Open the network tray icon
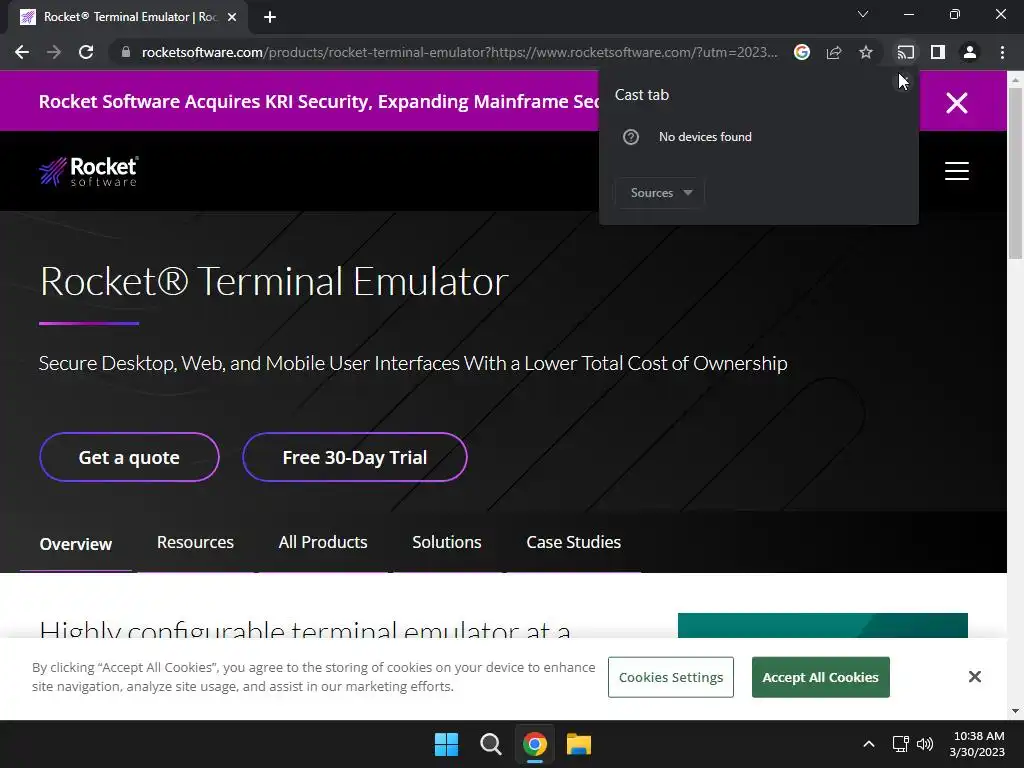Image resolution: width=1024 pixels, height=768 pixels. pyautogui.click(x=901, y=744)
